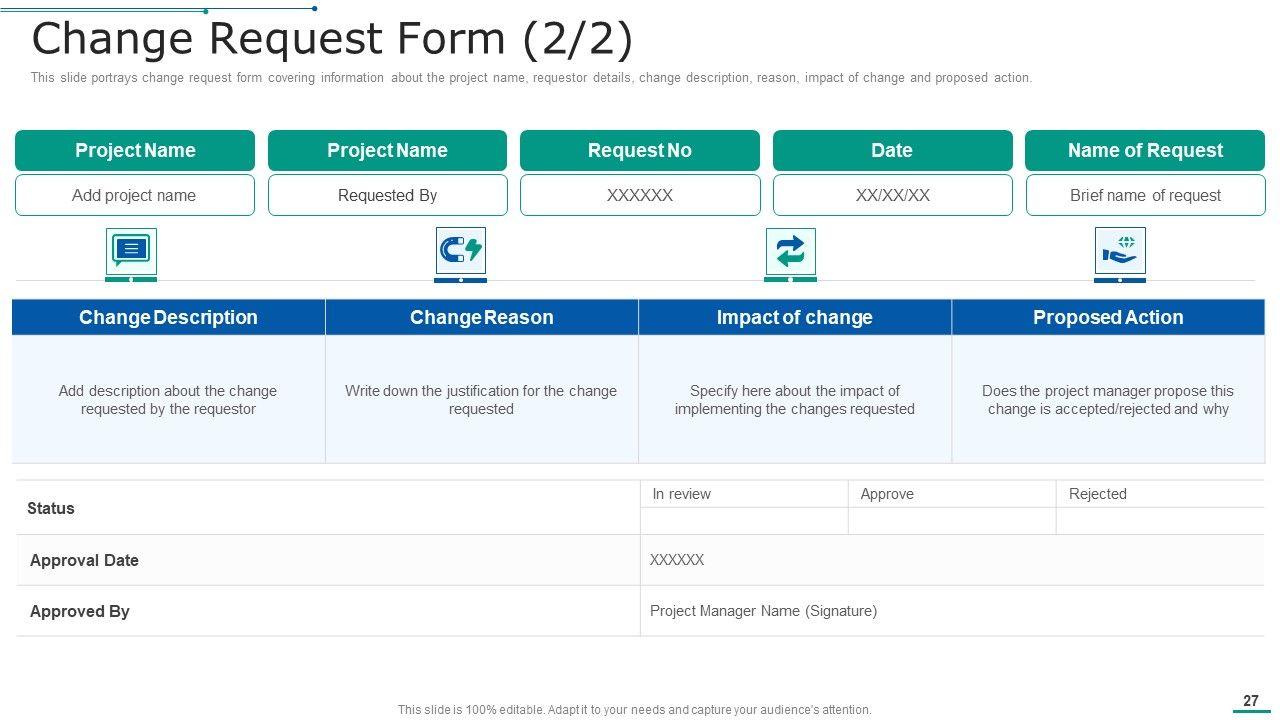Select the Date header button
The image size is (1280, 720).
[x=892, y=151]
